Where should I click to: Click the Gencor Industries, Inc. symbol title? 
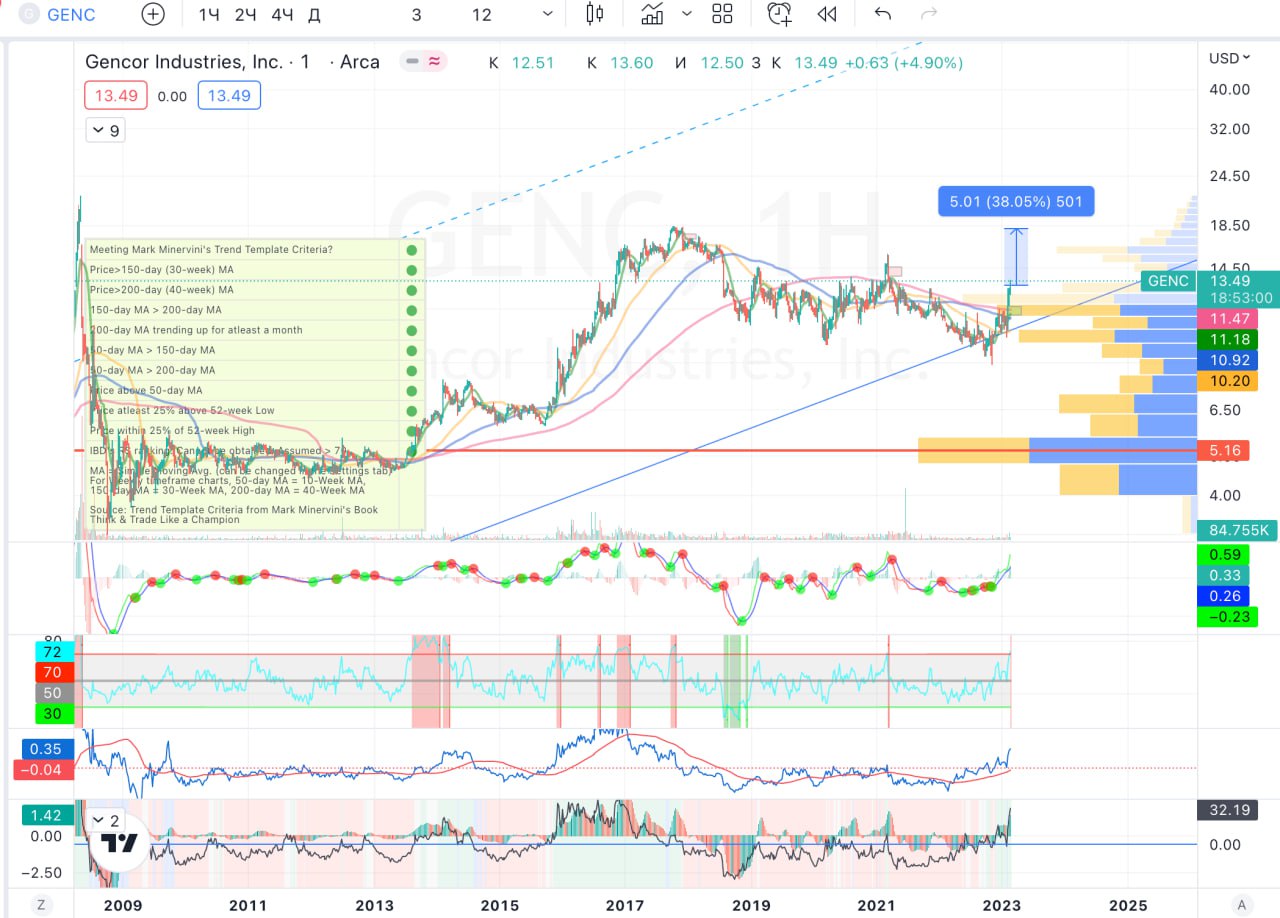coord(184,62)
